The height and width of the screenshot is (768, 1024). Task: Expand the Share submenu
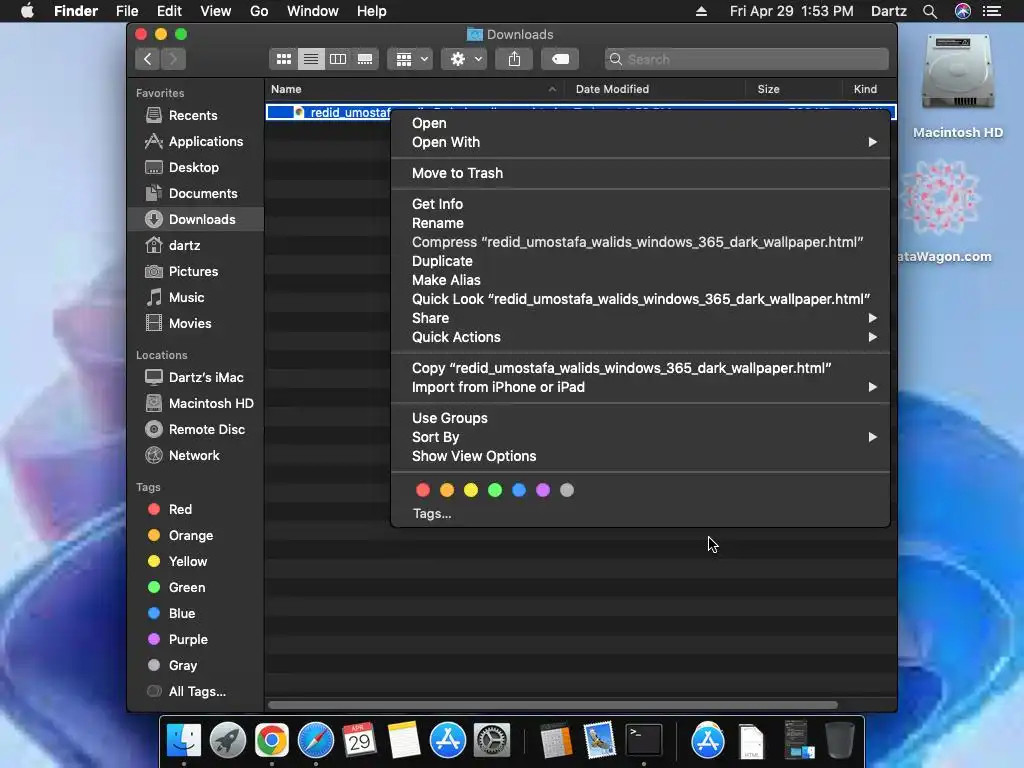tap(640, 318)
